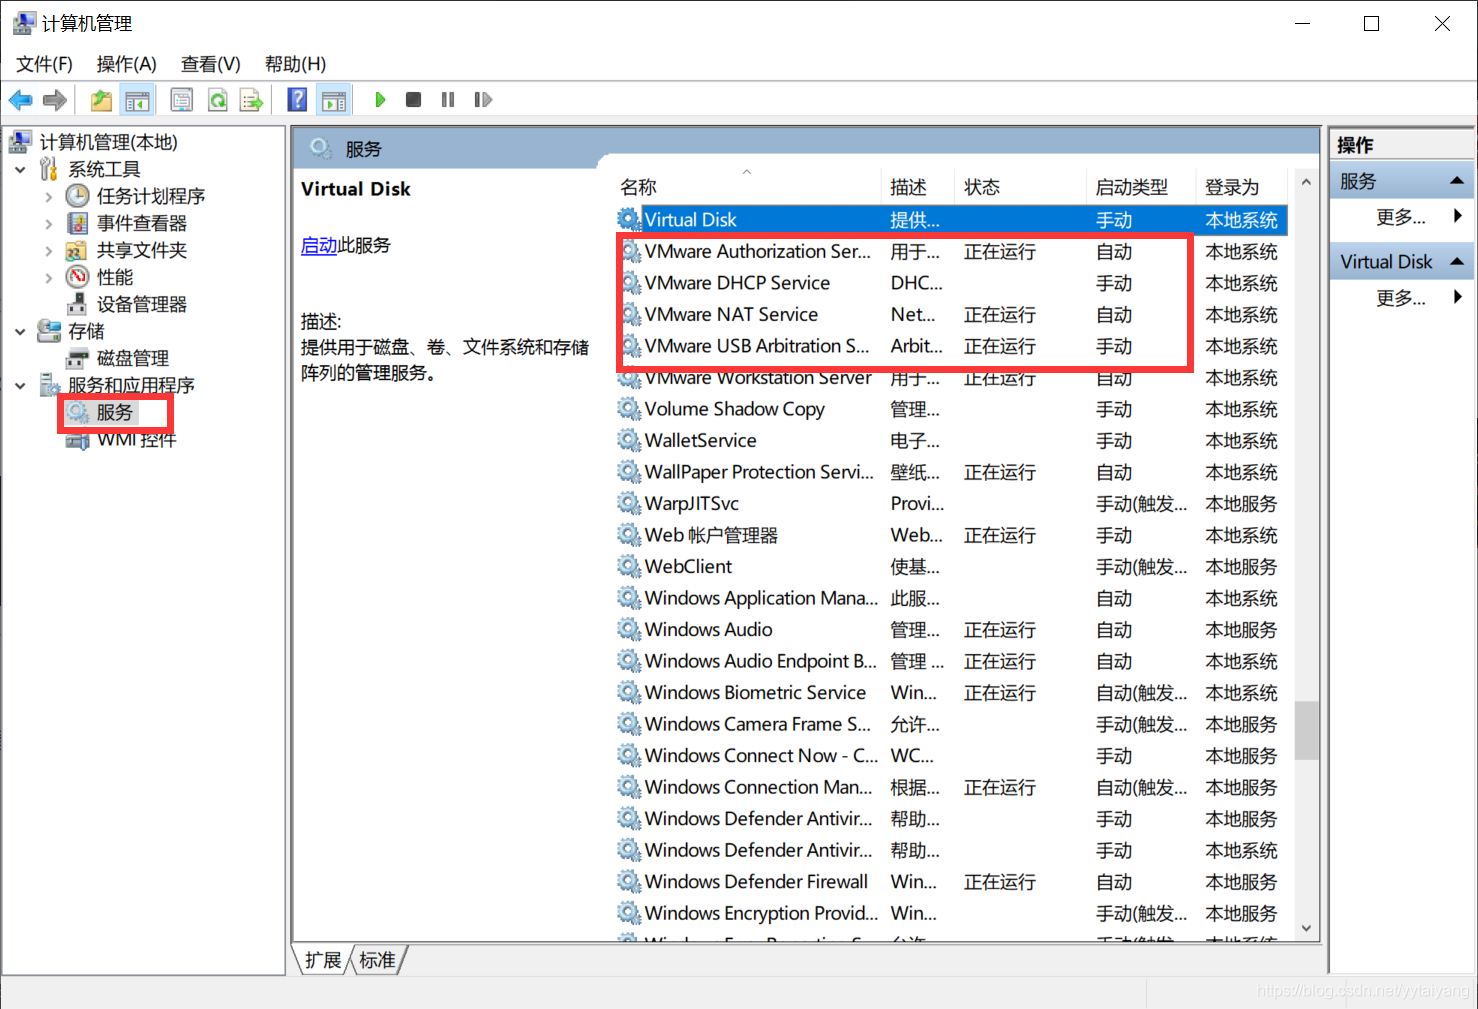Expand the 事件查看器 tree node
Image resolution: width=1478 pixels, height=1009 pixels.
pyautogui.click(x=48, y=224)
